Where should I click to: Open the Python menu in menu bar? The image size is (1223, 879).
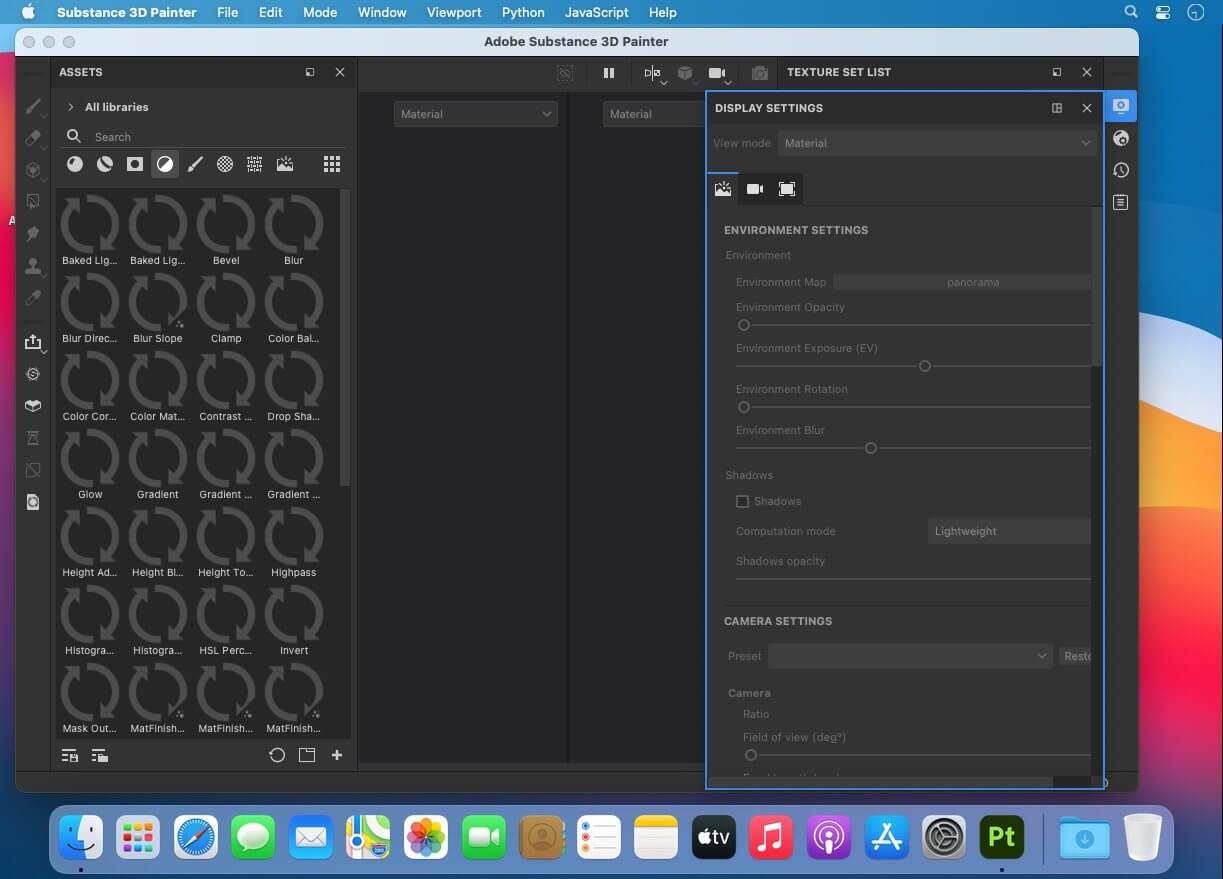tap(523, 12)
